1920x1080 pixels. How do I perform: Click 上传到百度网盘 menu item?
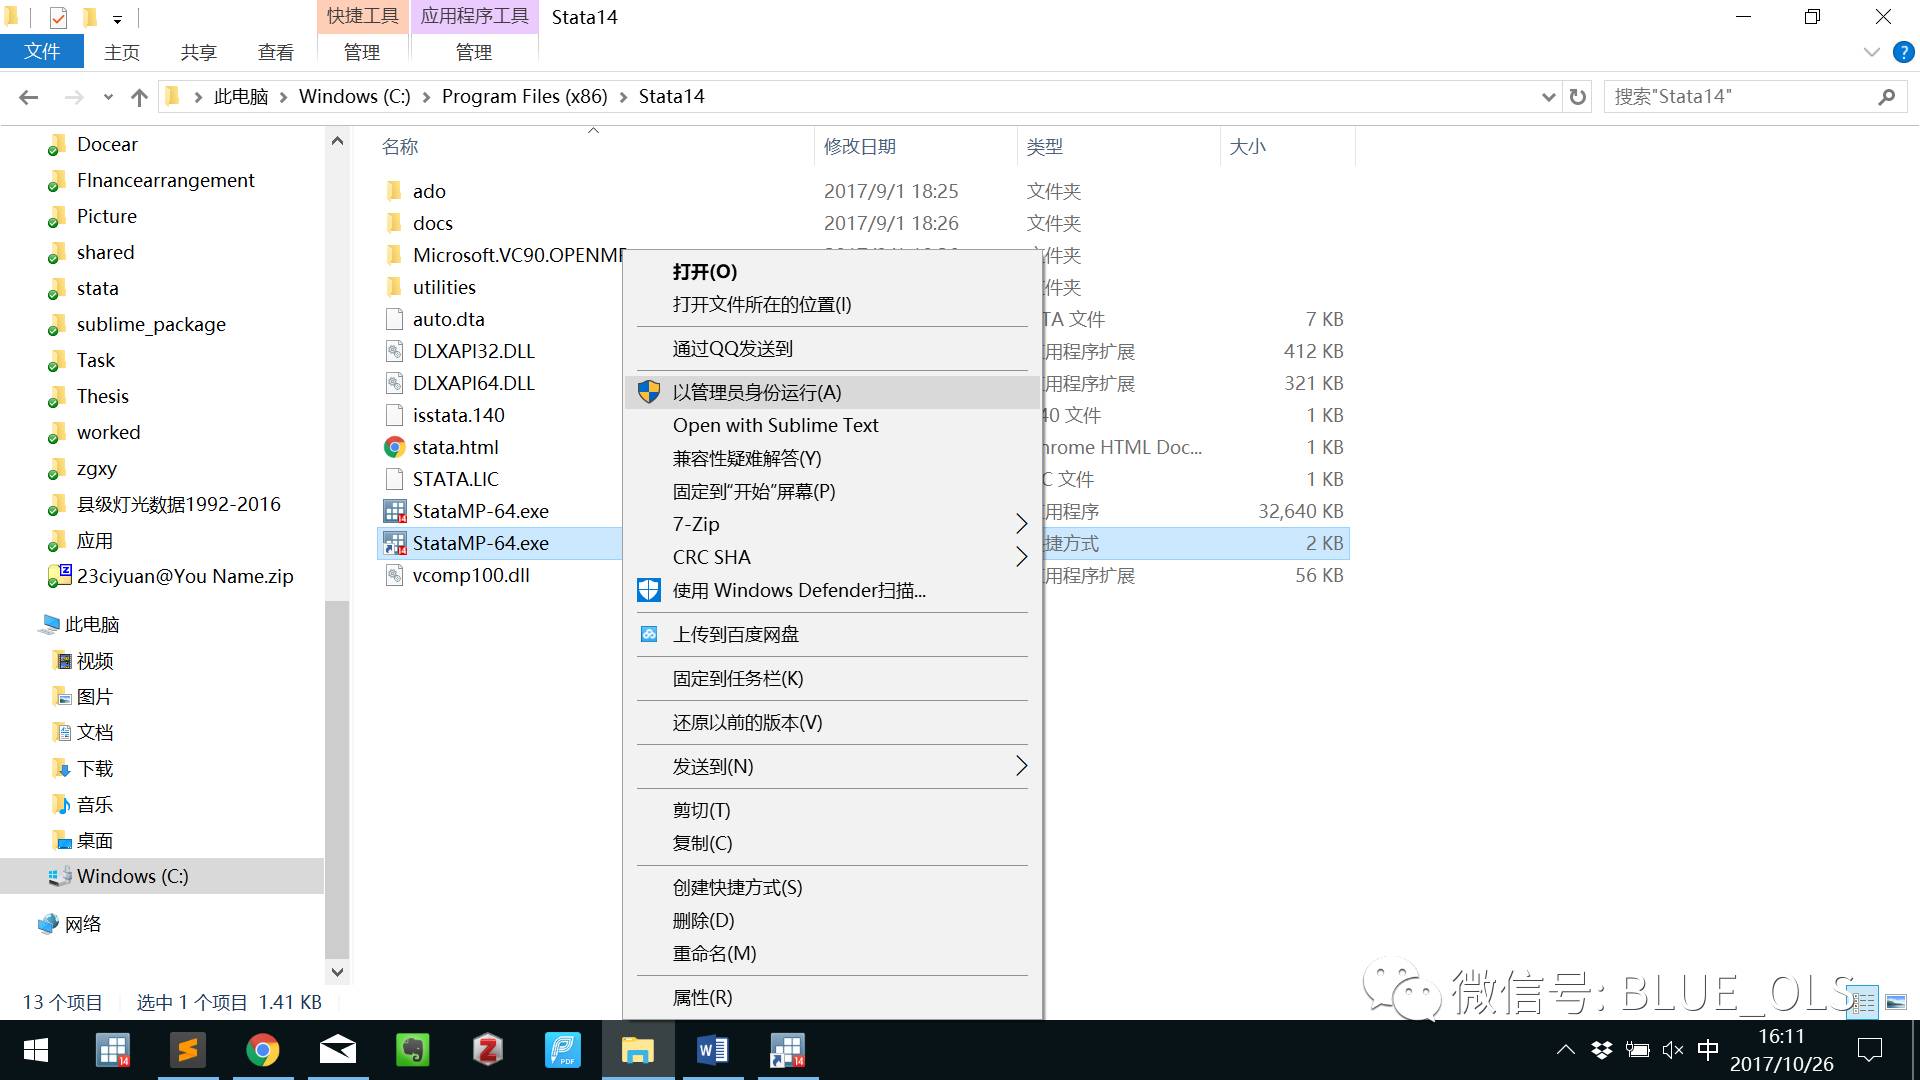(x=735, y=634)
